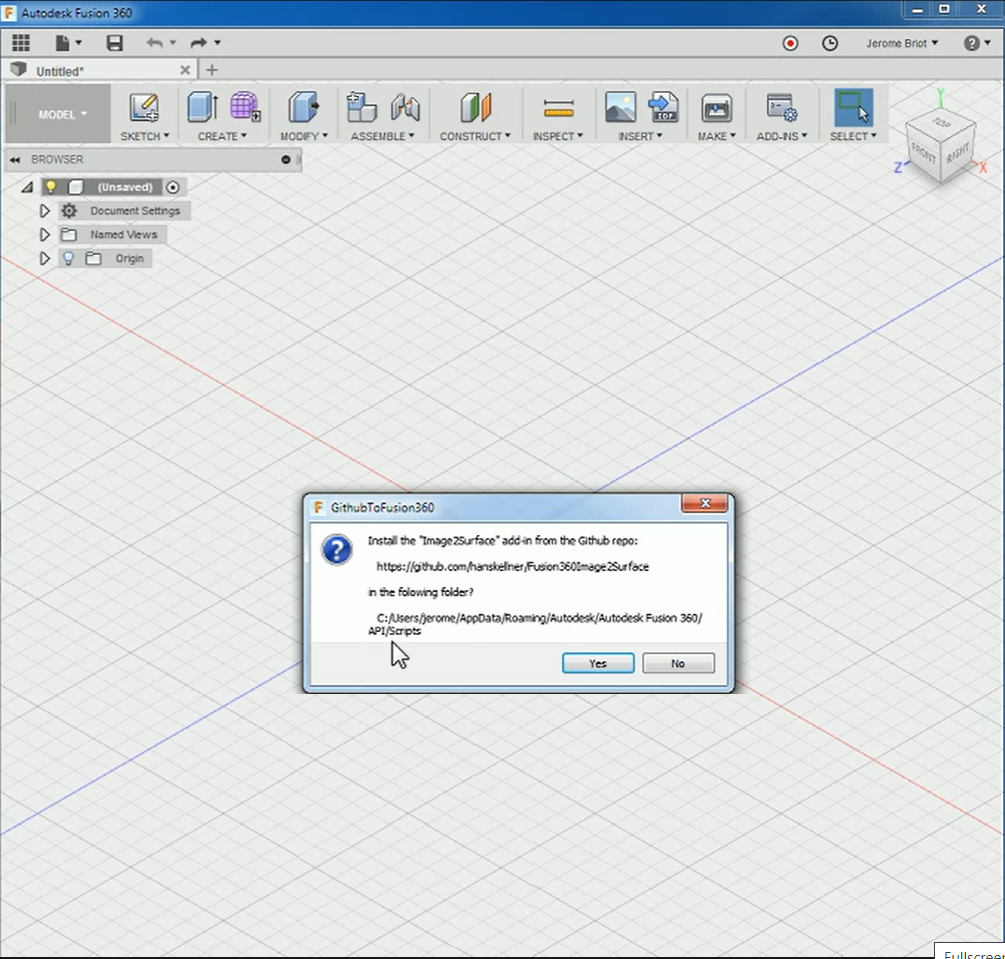The width and height of the screenshot is (1005, 959).
Task: Open Scripts and Add-Ins icon
Action: pyautogui.click(x=782, y=107)
